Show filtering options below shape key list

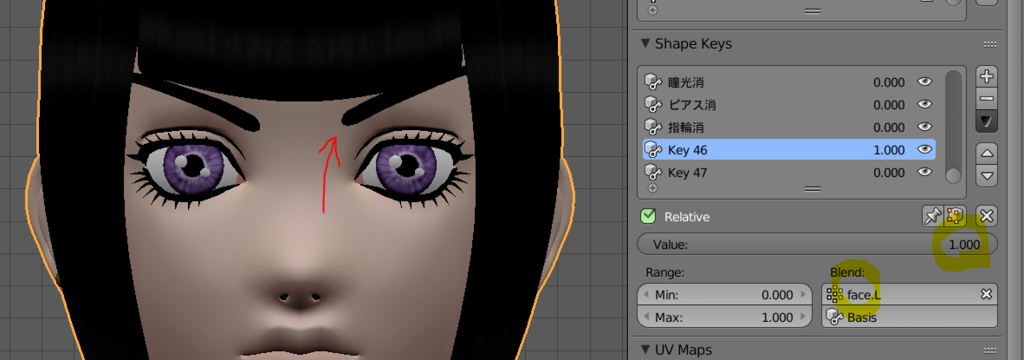click(x=652, y=188)
